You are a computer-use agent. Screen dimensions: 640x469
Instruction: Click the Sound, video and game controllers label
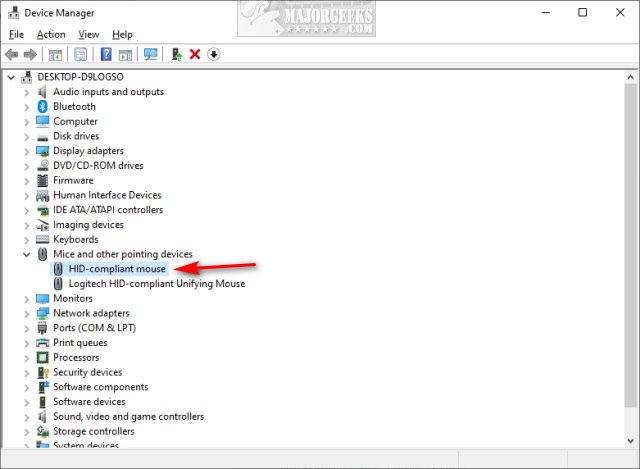pyautogui.click(x=129, y=417)
